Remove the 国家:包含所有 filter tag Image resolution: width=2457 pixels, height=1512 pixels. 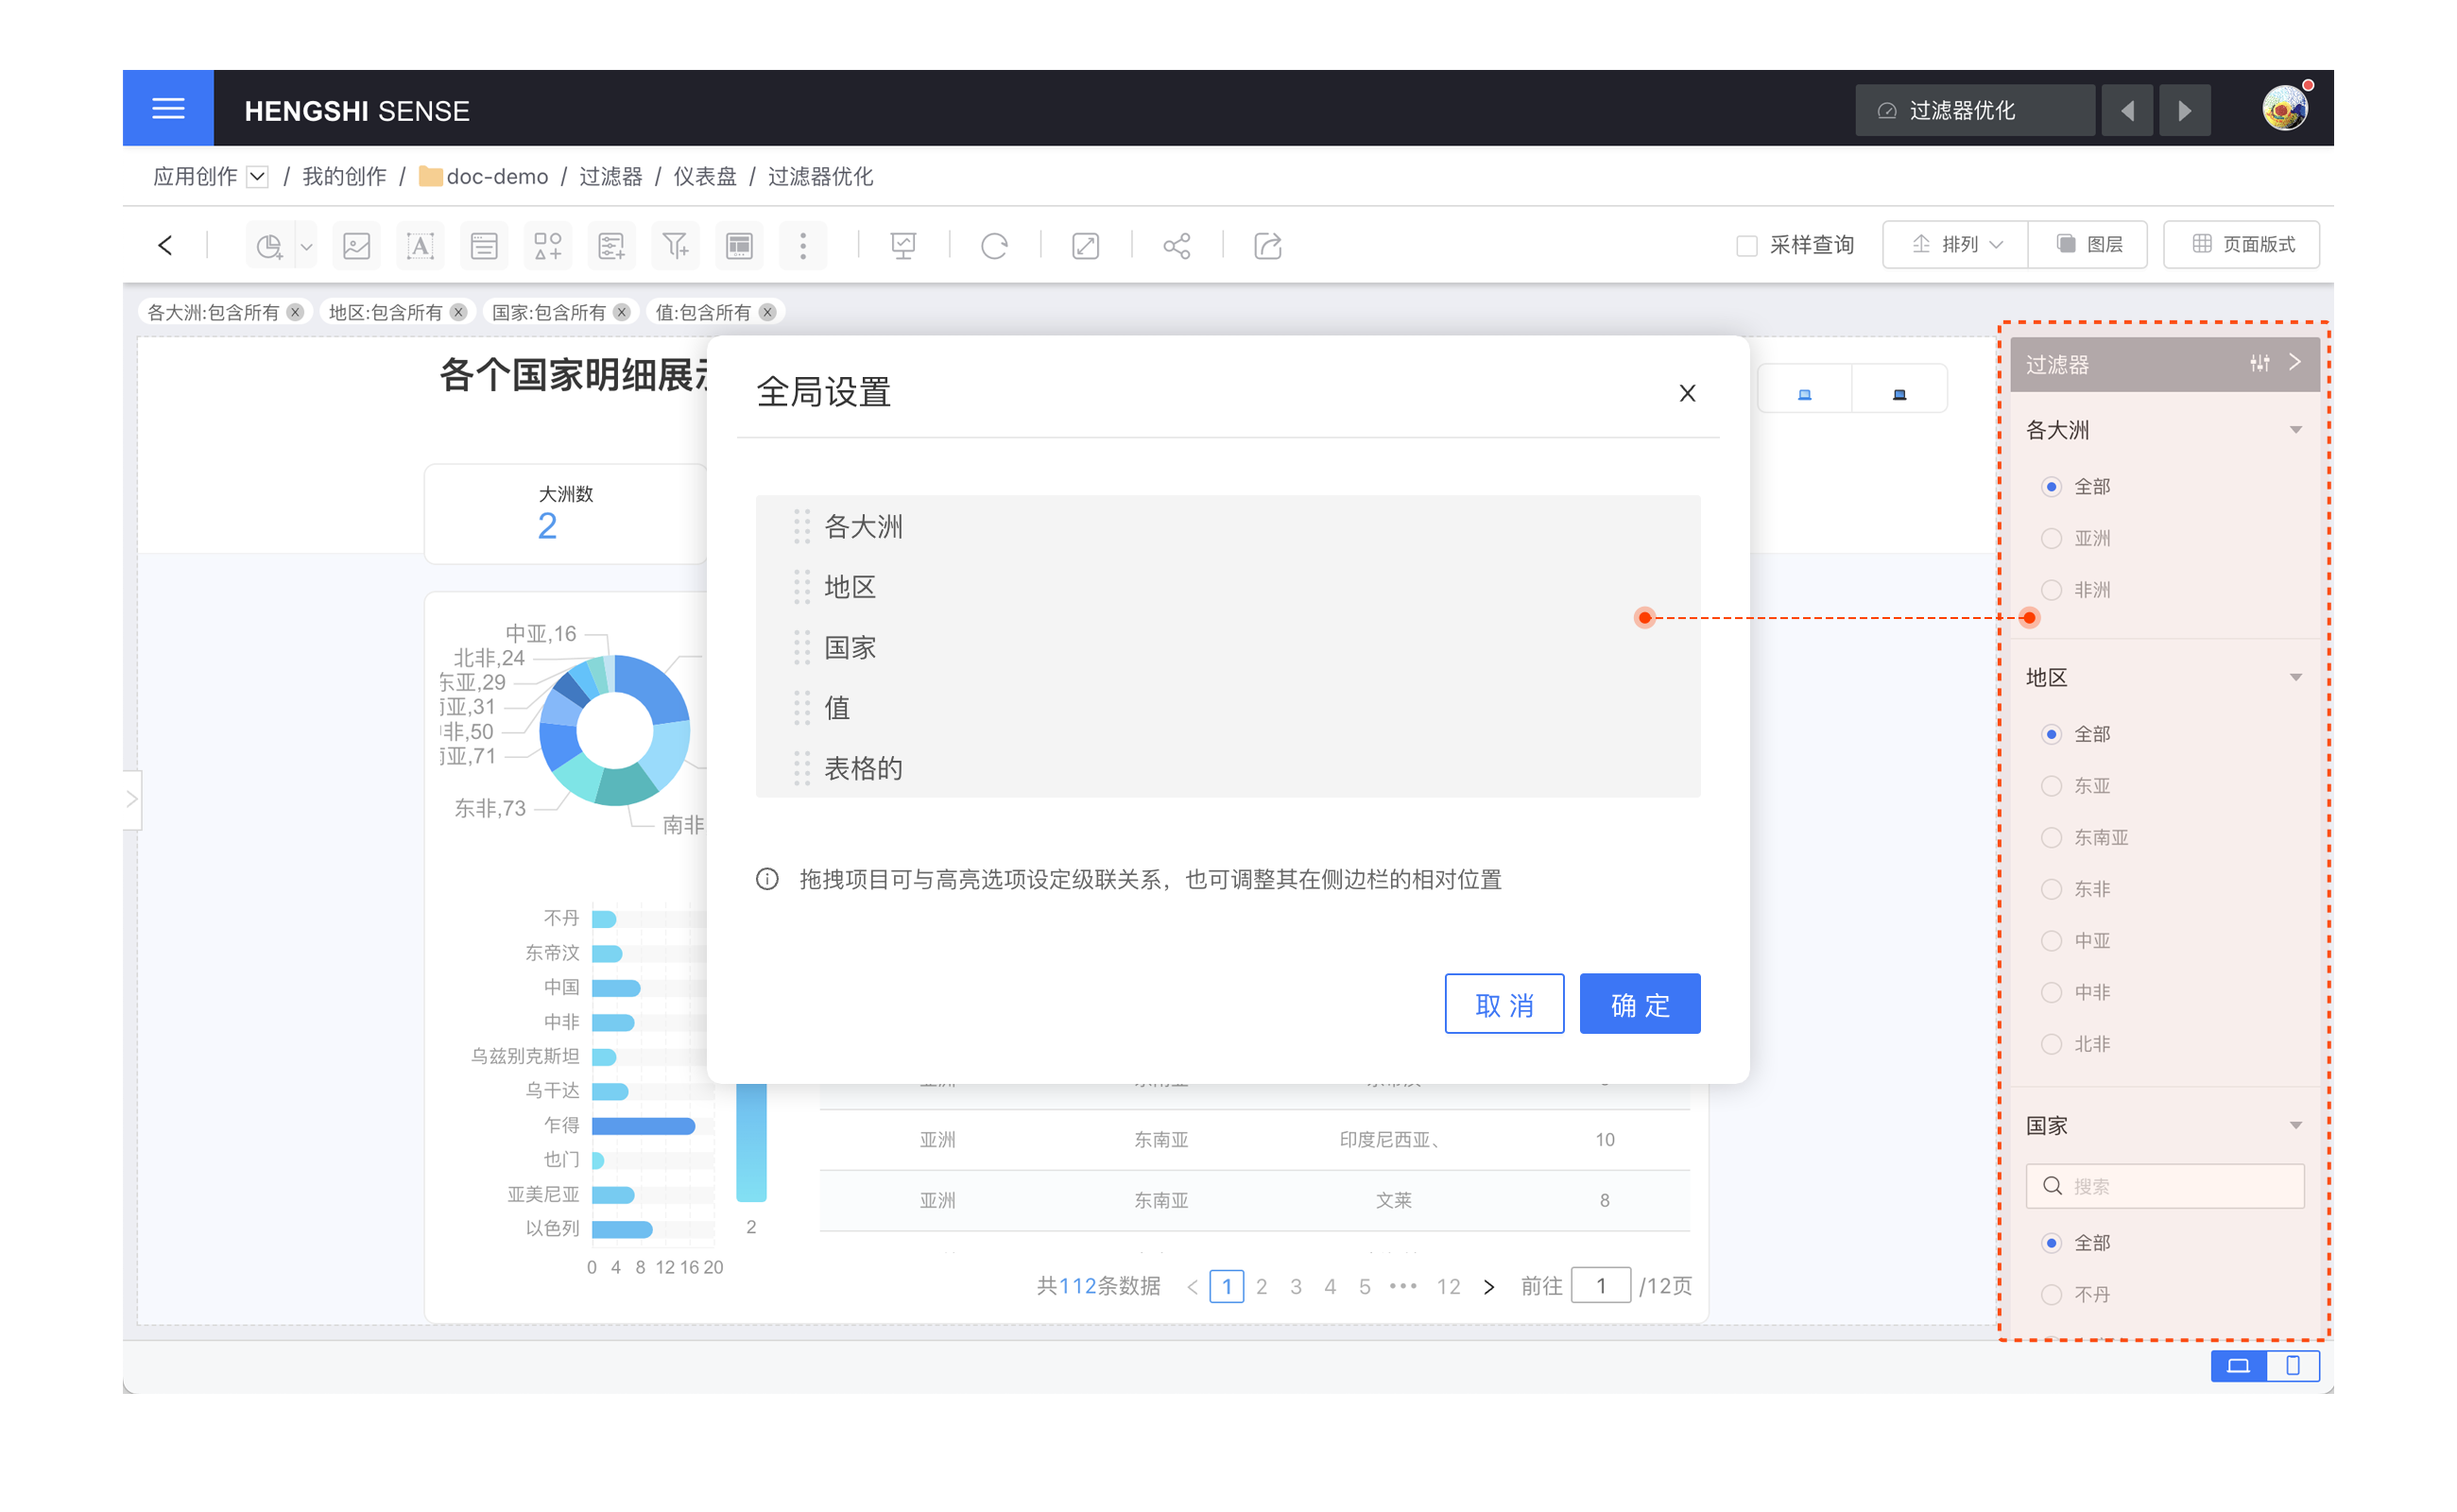[622, 312]
